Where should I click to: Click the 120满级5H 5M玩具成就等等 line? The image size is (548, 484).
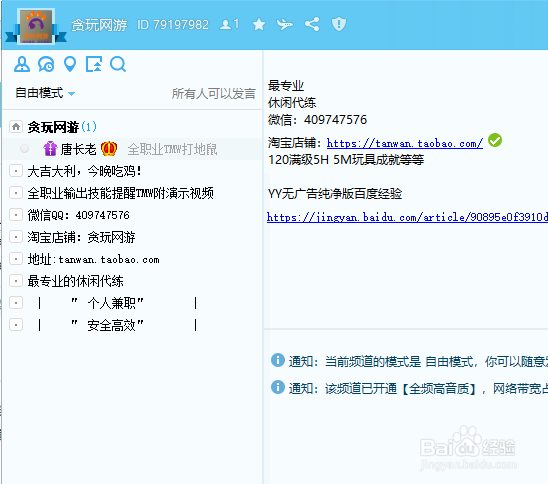click(346, 160)
